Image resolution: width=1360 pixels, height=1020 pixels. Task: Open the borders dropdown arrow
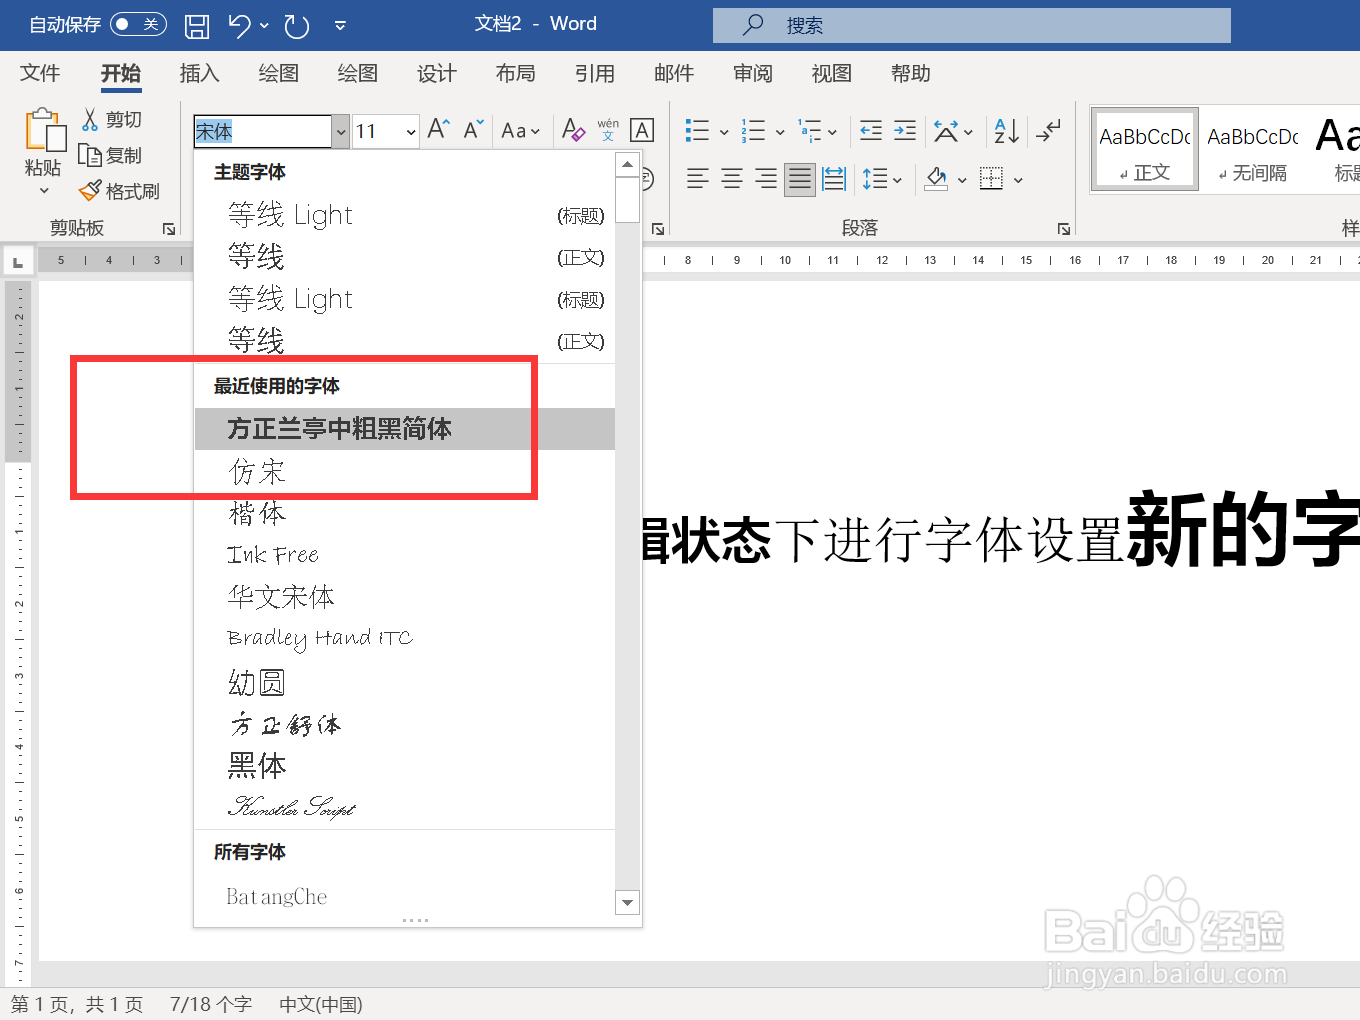pyautogui.click(x=1017, y=178)
